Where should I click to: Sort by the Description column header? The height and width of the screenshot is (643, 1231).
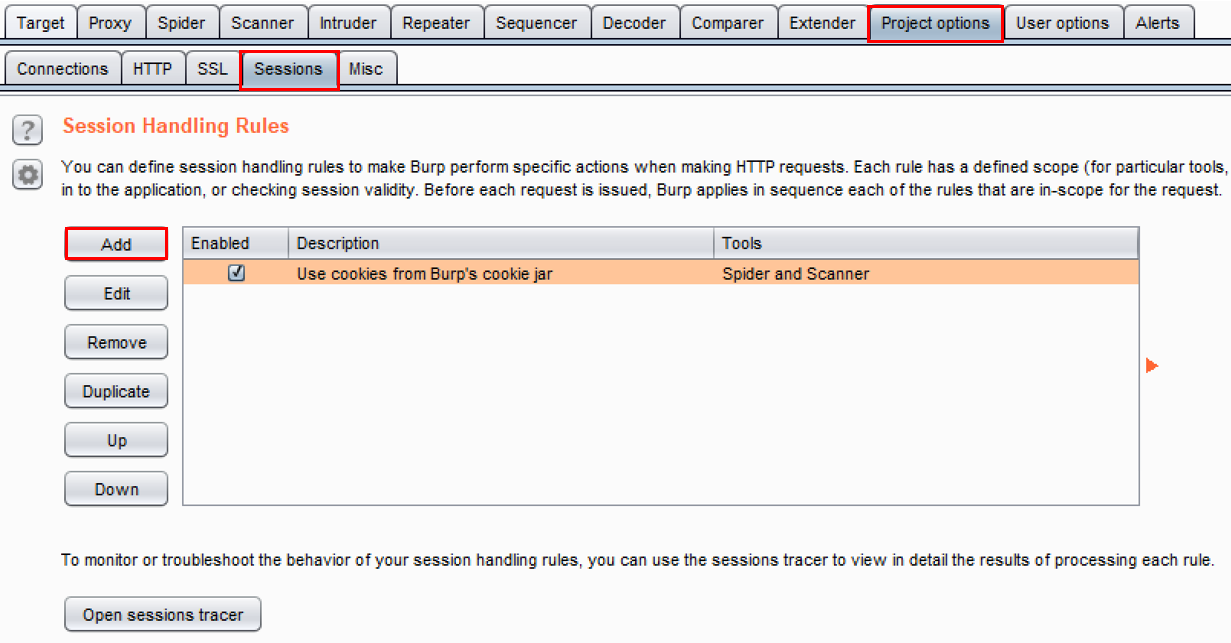coord(500,243)
